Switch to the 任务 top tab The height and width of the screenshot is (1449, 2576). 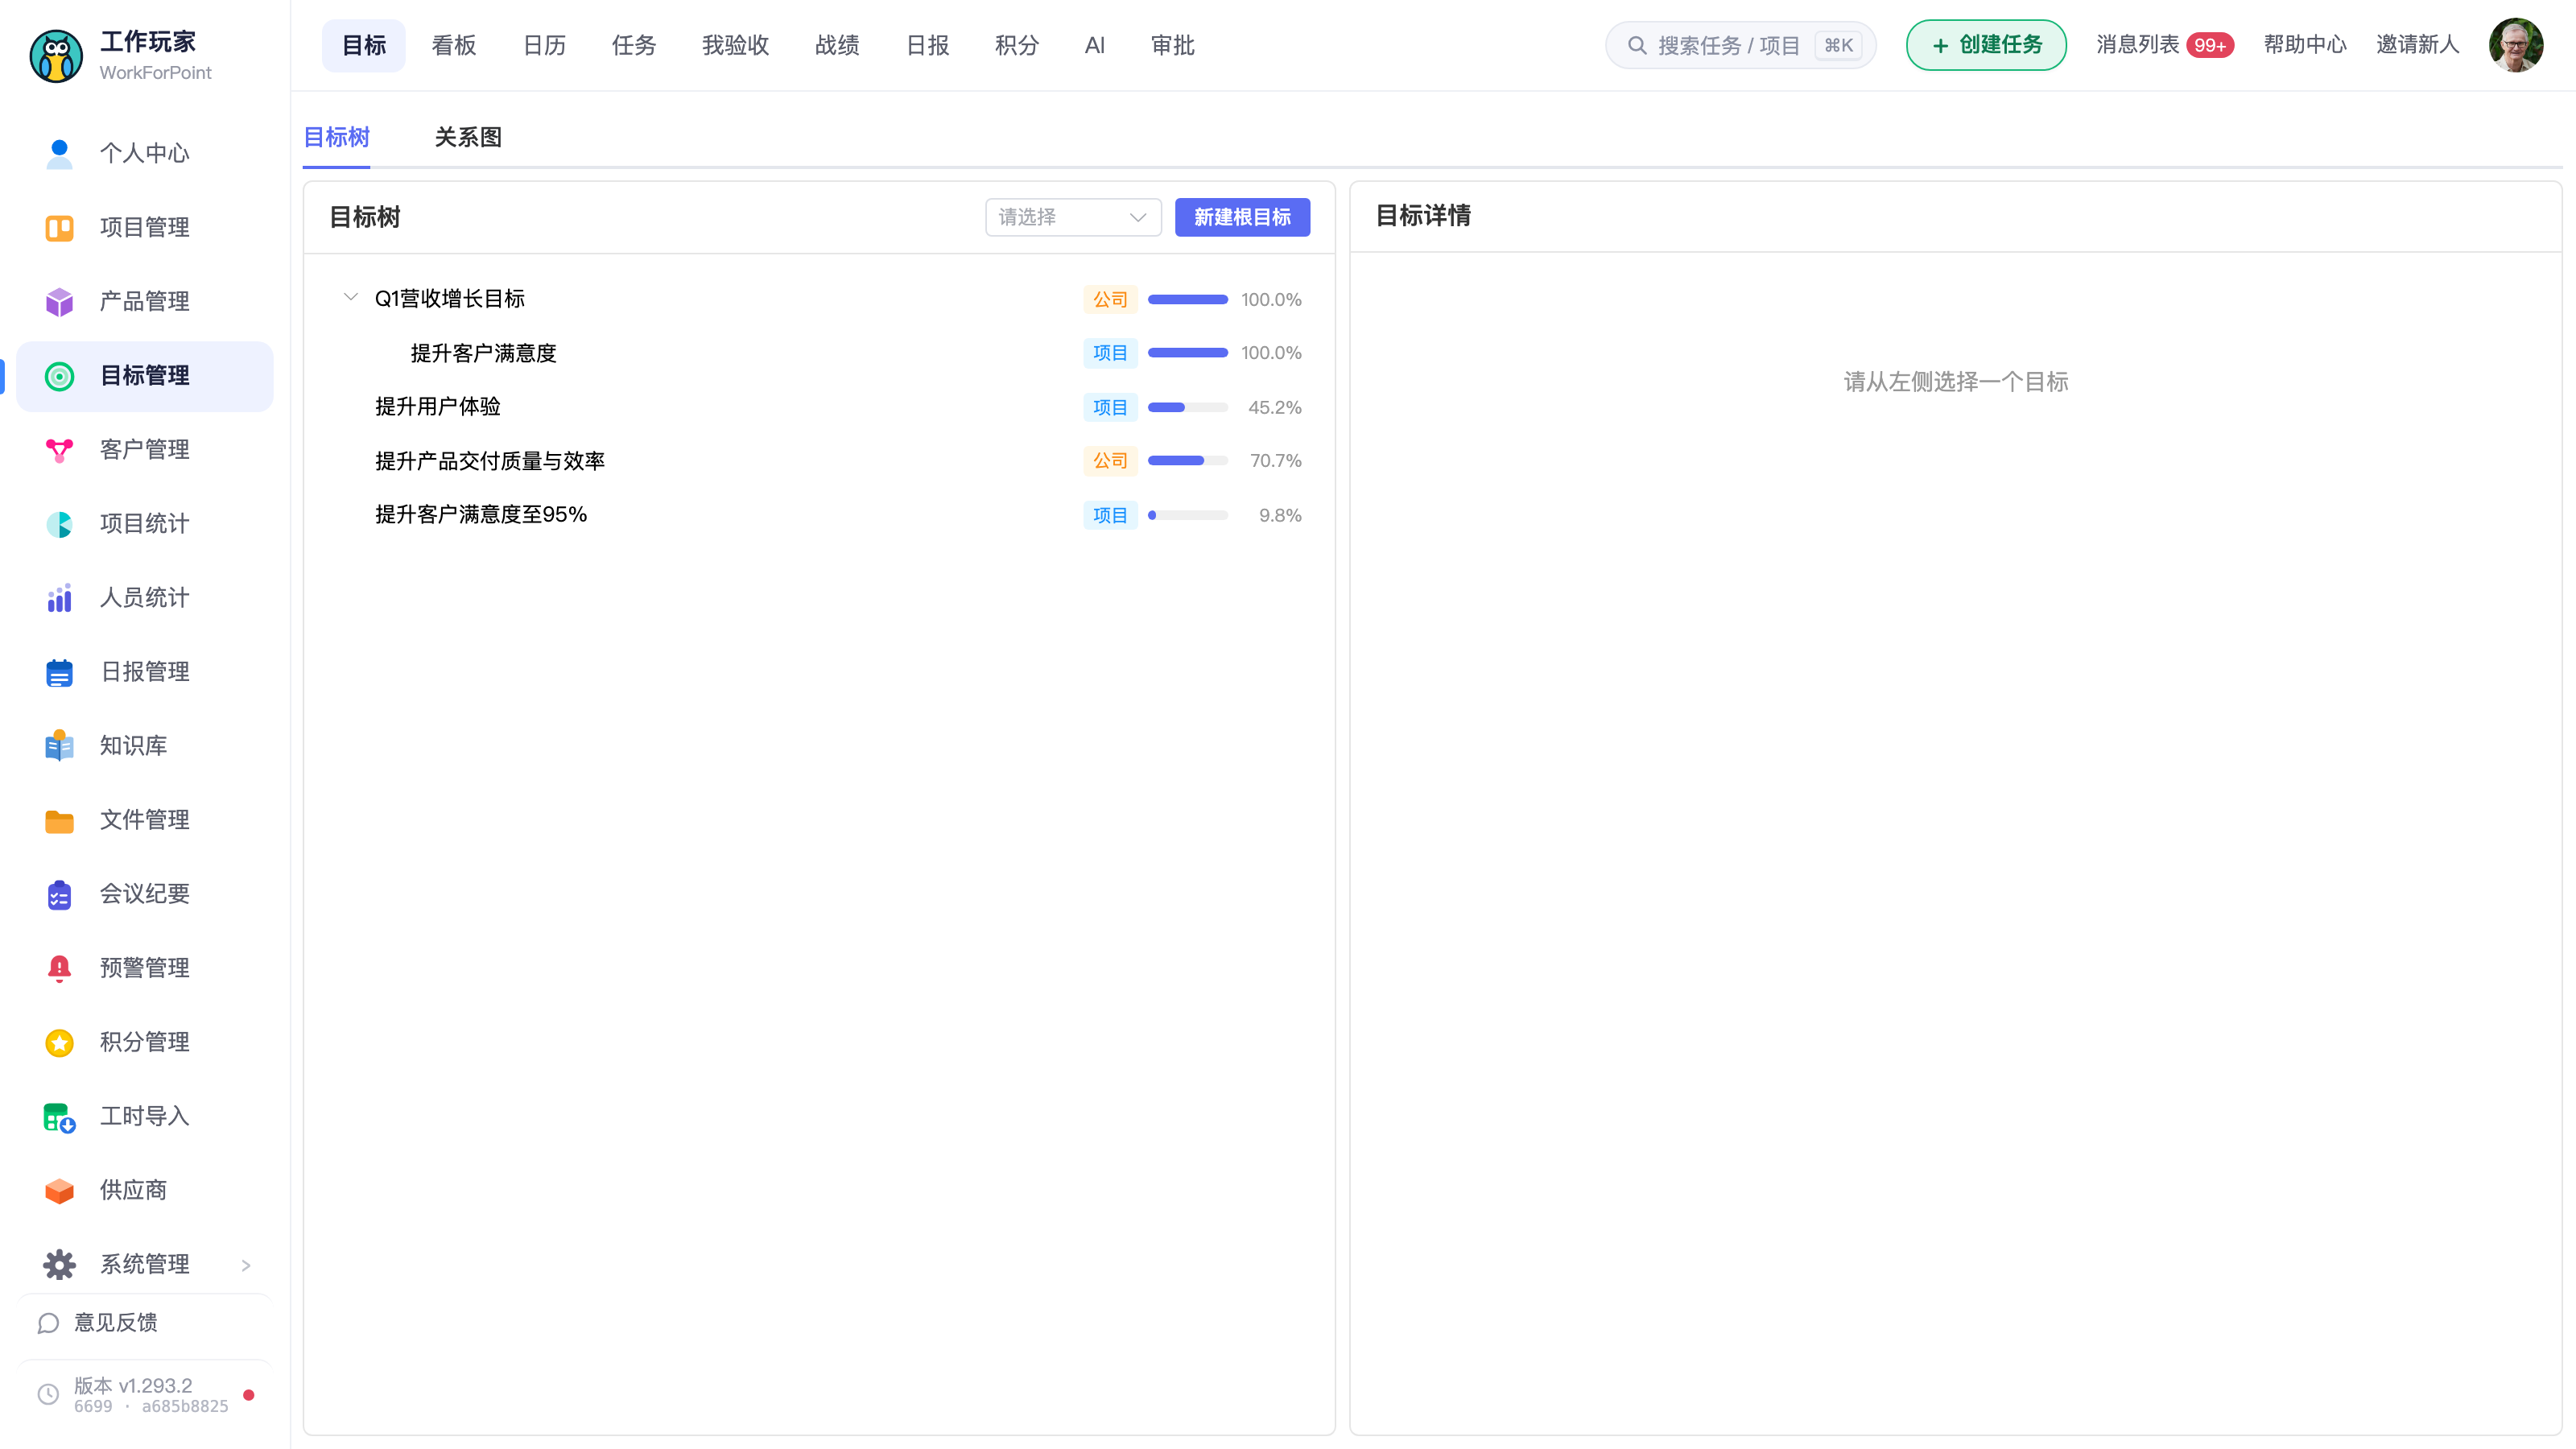point(634,45)
